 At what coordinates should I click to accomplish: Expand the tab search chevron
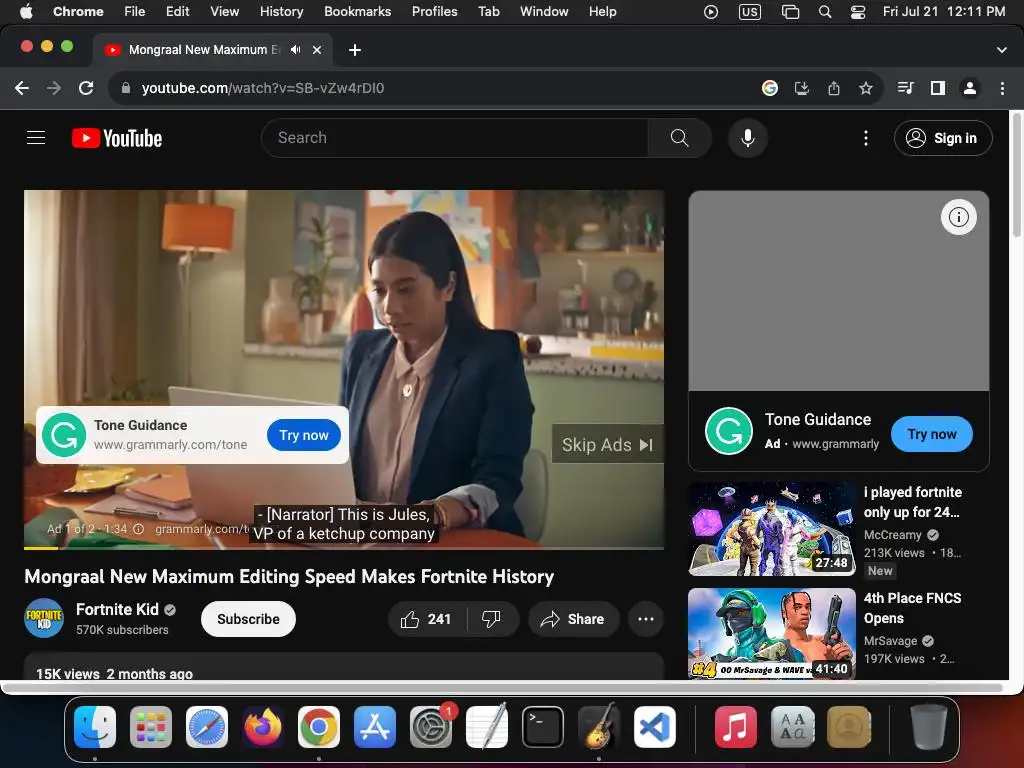coord(1001,50)
